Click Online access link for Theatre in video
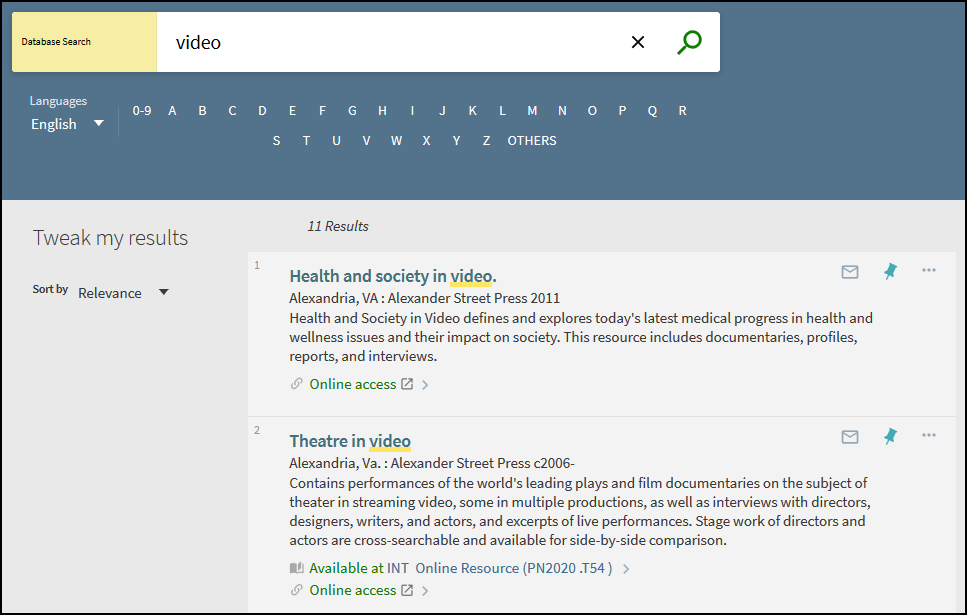The width and height of the screenshot is (967, 615). 352,590
